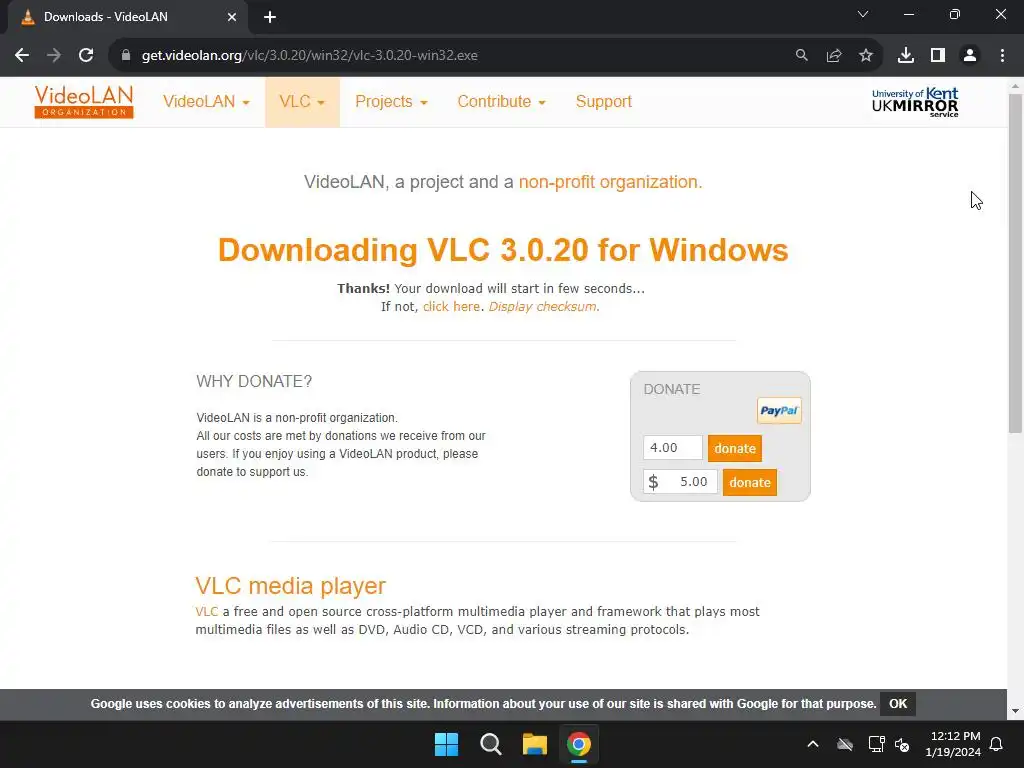Open the Windows Start menu

[x=447, y=744]
